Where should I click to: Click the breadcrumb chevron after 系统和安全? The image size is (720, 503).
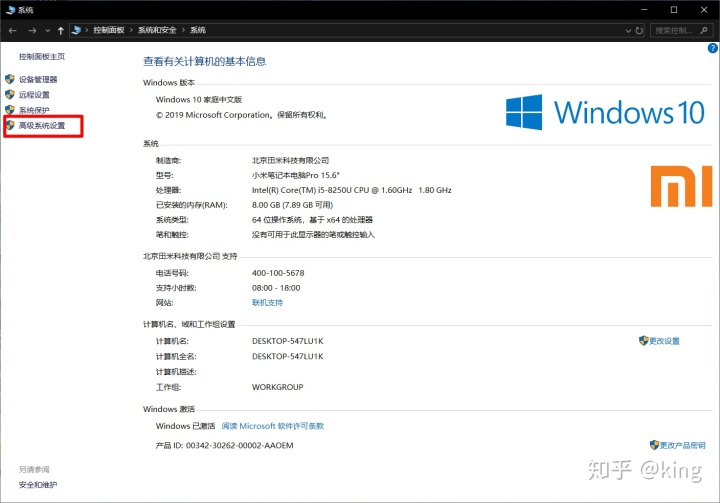pyautogui.click(x=183, y=30)
